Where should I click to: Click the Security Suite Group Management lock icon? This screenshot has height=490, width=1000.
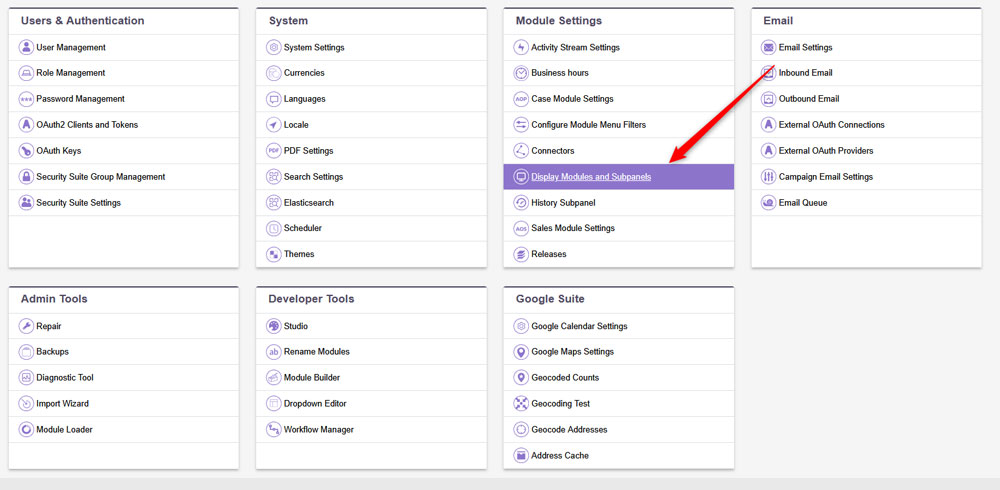tap(26, 177)
